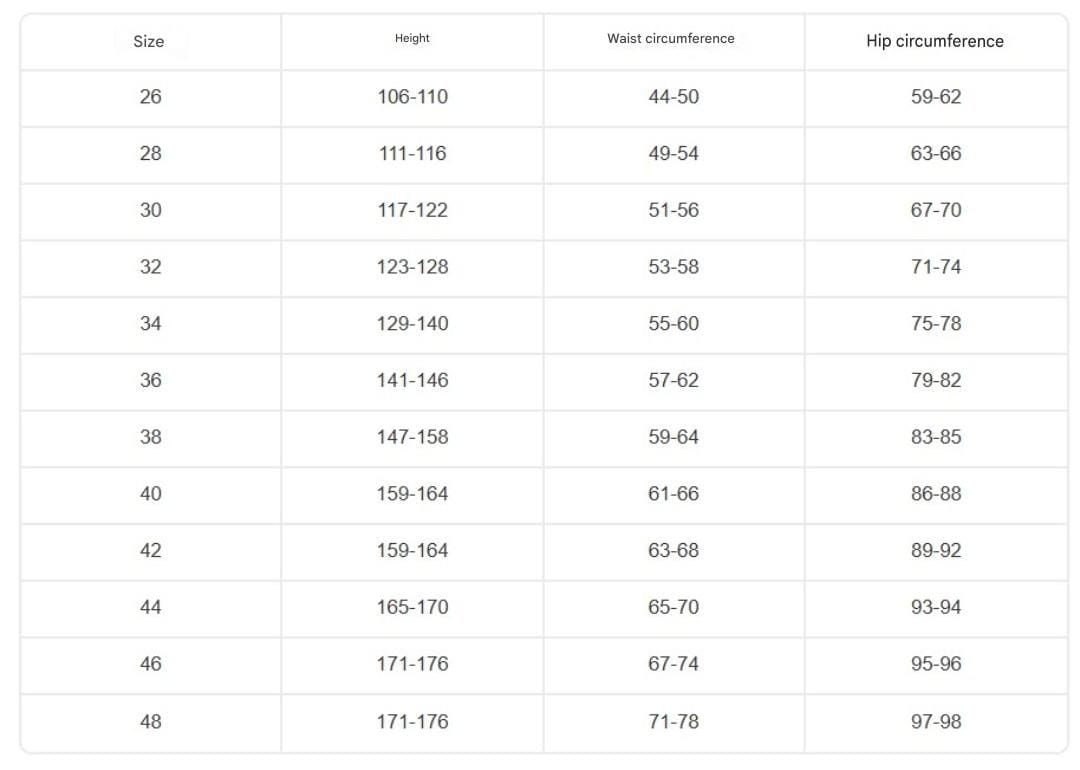Select the height value 129-140
Viewport: 1080px width, 770px height.
tap(413, 323)
